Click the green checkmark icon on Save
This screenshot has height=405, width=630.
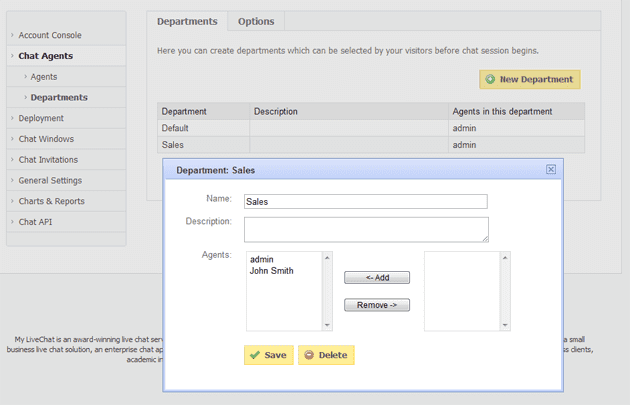click(255, 355)
